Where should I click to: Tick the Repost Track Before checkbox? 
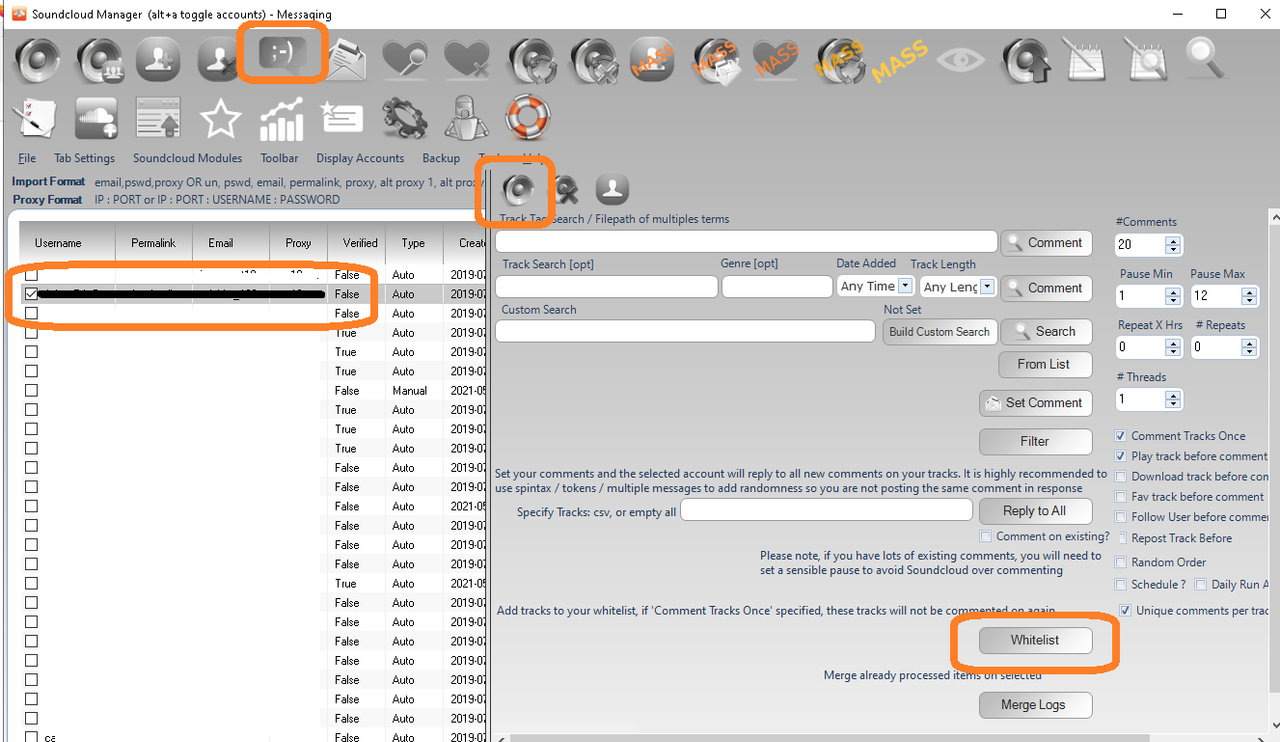click(x=1122, y=538)
